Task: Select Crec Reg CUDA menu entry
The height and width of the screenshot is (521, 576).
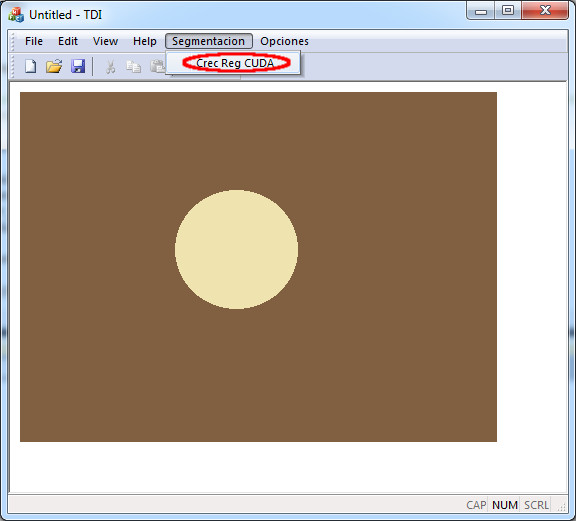Action: click(234, 63)
